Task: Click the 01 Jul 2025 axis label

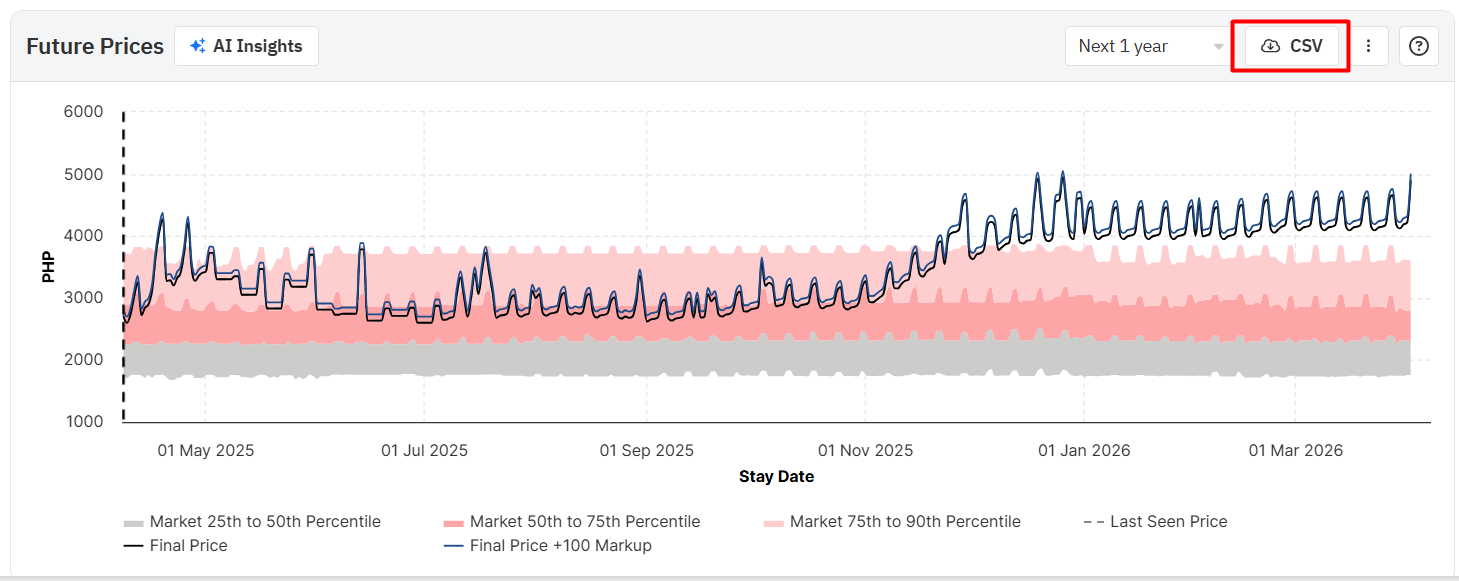Action: pos(424,450)
